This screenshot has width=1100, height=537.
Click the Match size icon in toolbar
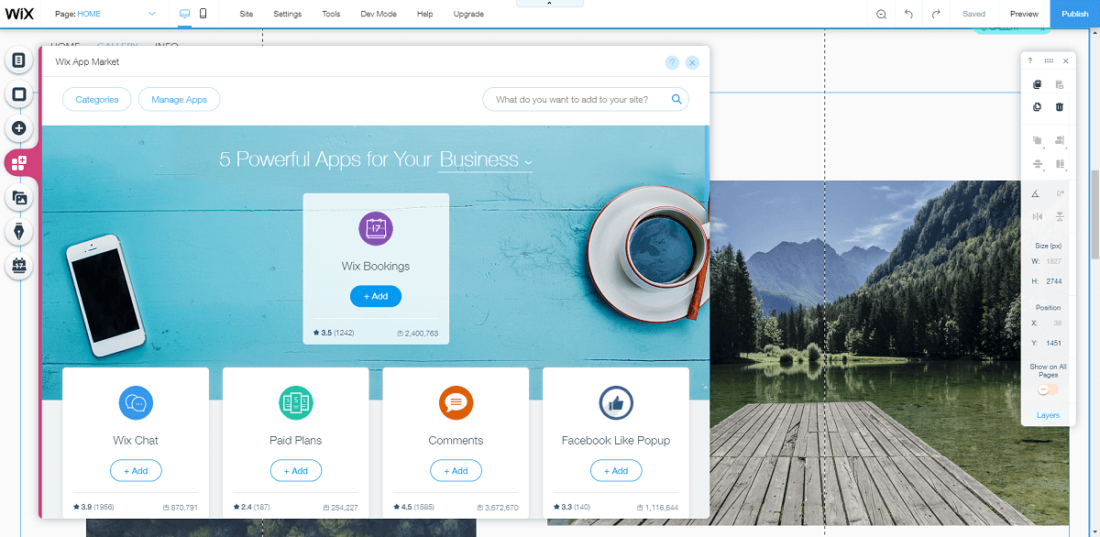pos(1059,164)
